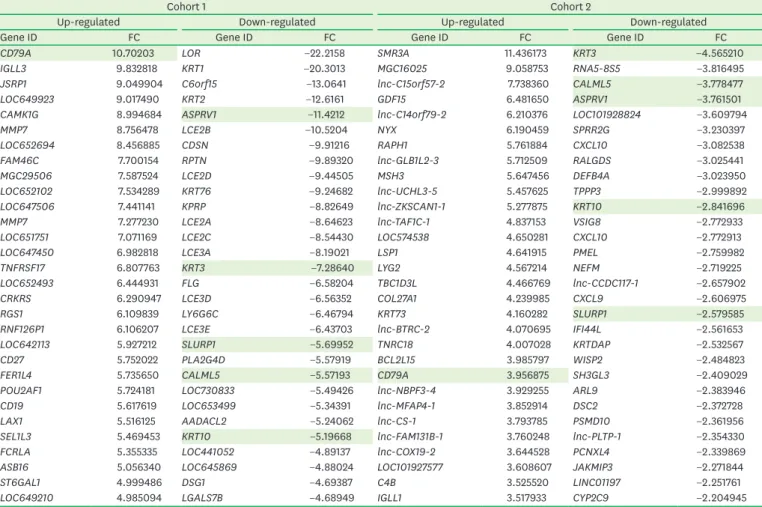Click the CD27 gene cell
This screenshot has width=762, height=507.
tap(12, 360)
